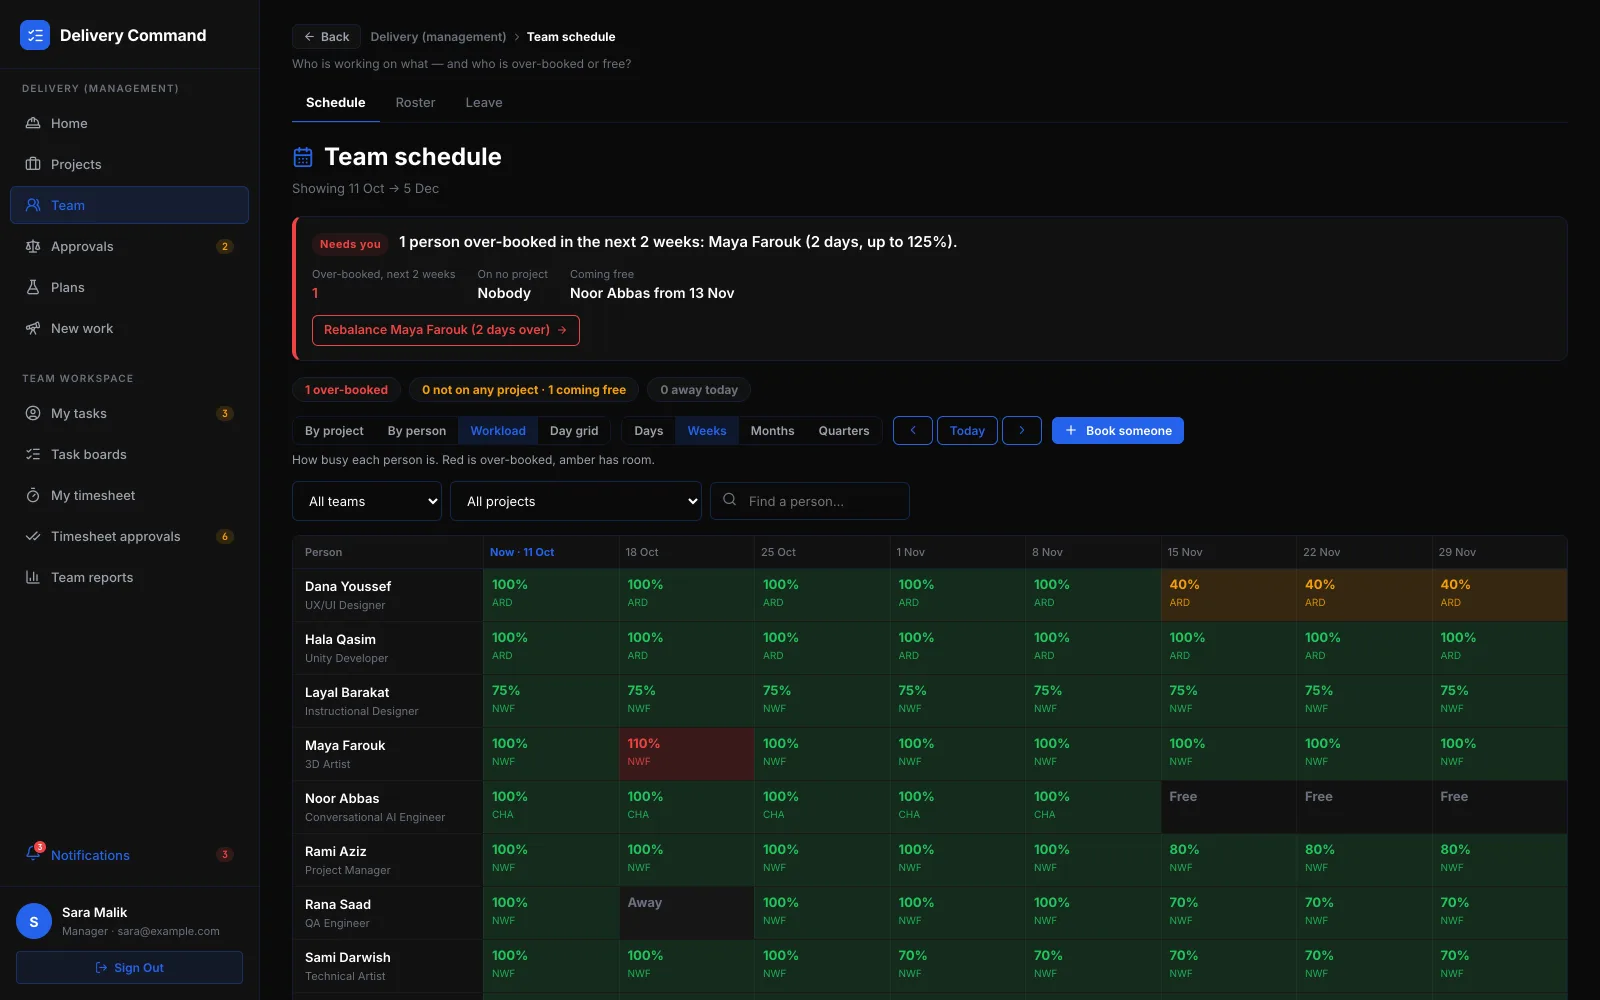Open Approvals scales icon
Image resolution: width=1600 pixels, height=1000 pixels.
[33, 246]
